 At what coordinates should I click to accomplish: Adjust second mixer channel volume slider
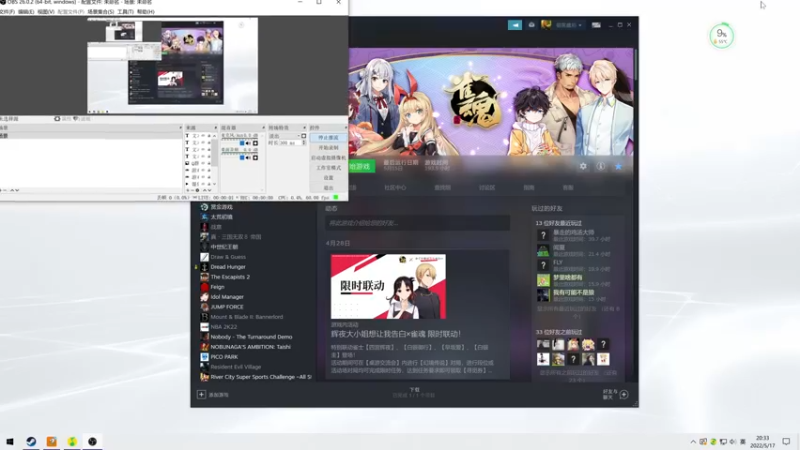click(x=230, y=158)
